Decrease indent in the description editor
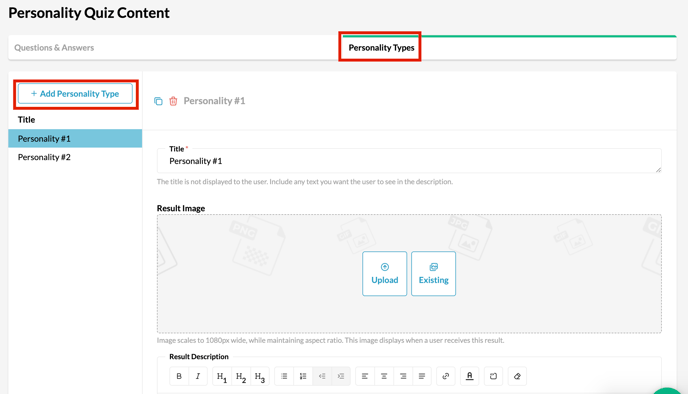Screen dimensions: 688x394 [322, 376]
